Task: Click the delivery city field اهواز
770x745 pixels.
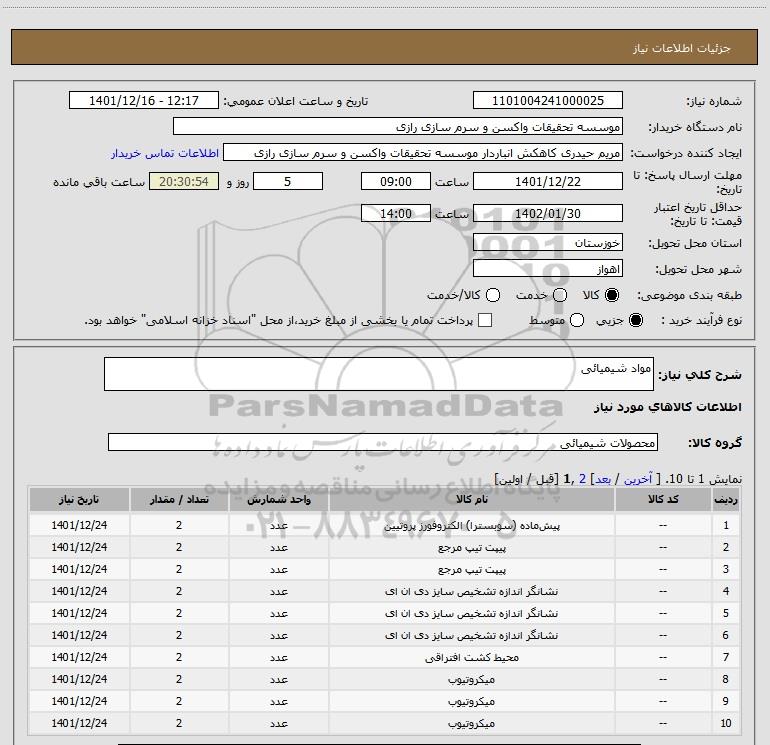Action: click(548, 269)
